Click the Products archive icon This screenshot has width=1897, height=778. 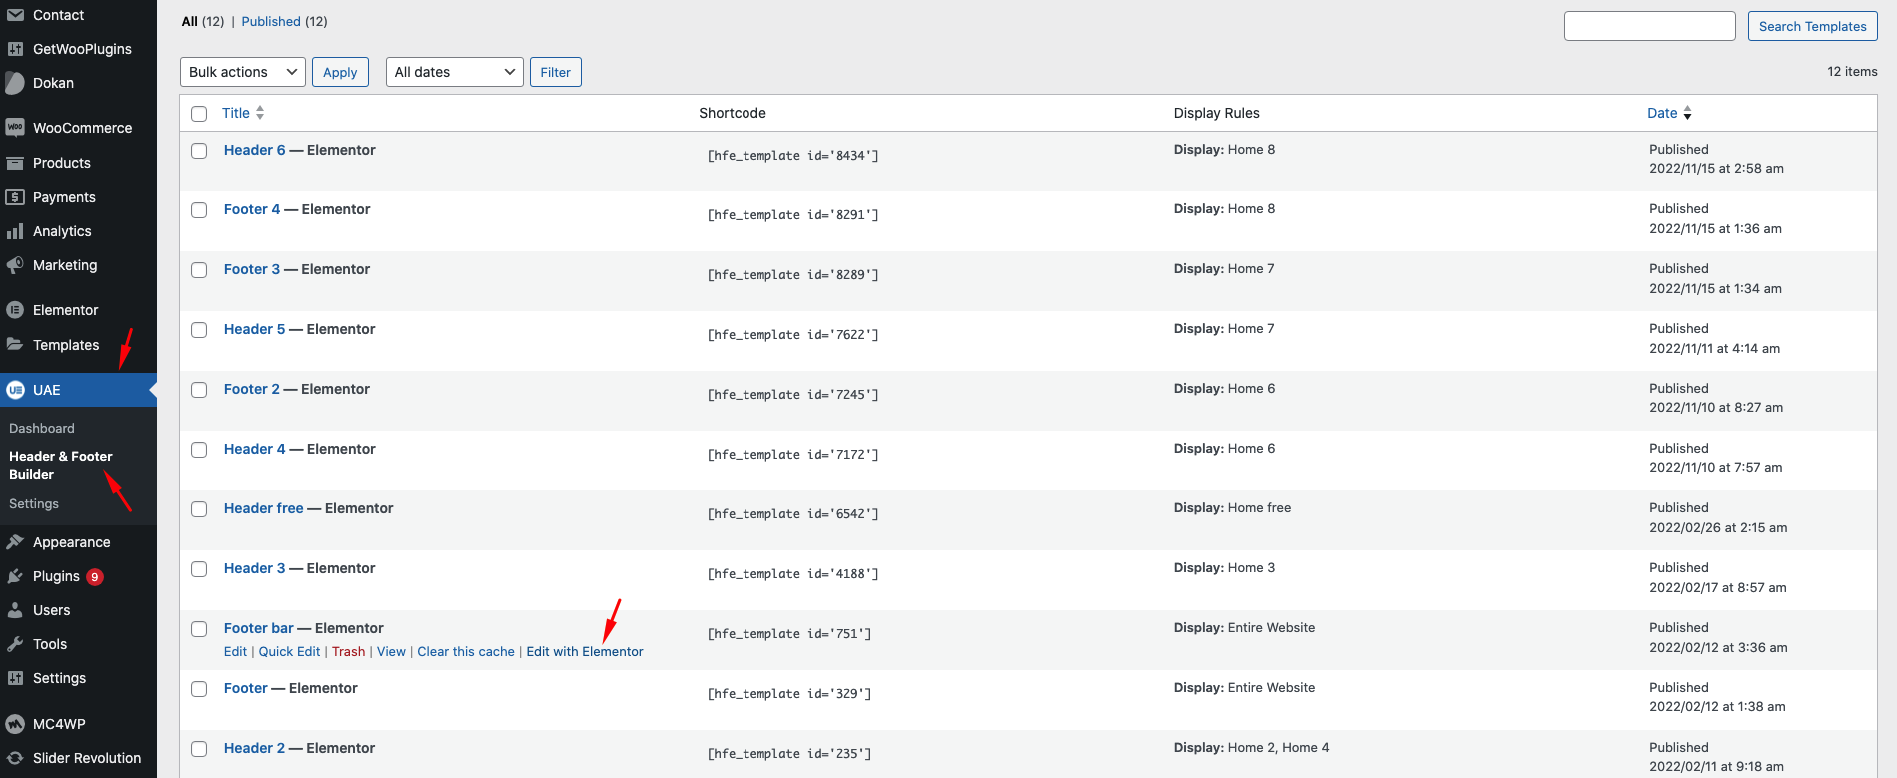[15, 163]
